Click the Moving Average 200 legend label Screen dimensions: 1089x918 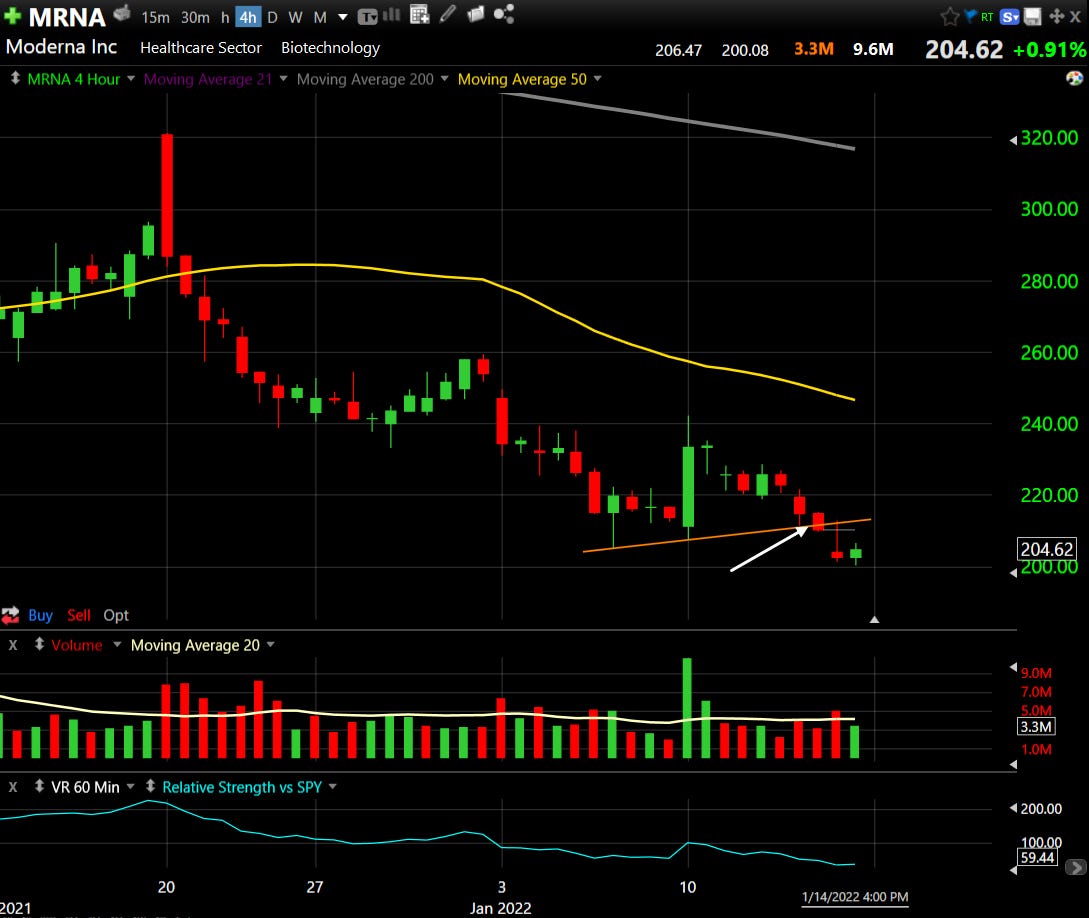pos(365,79)
